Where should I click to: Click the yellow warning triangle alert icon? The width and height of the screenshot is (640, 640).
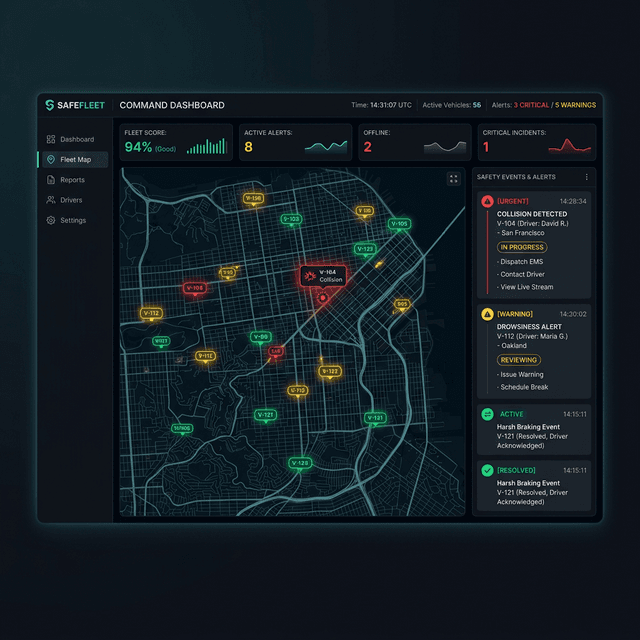487,314
